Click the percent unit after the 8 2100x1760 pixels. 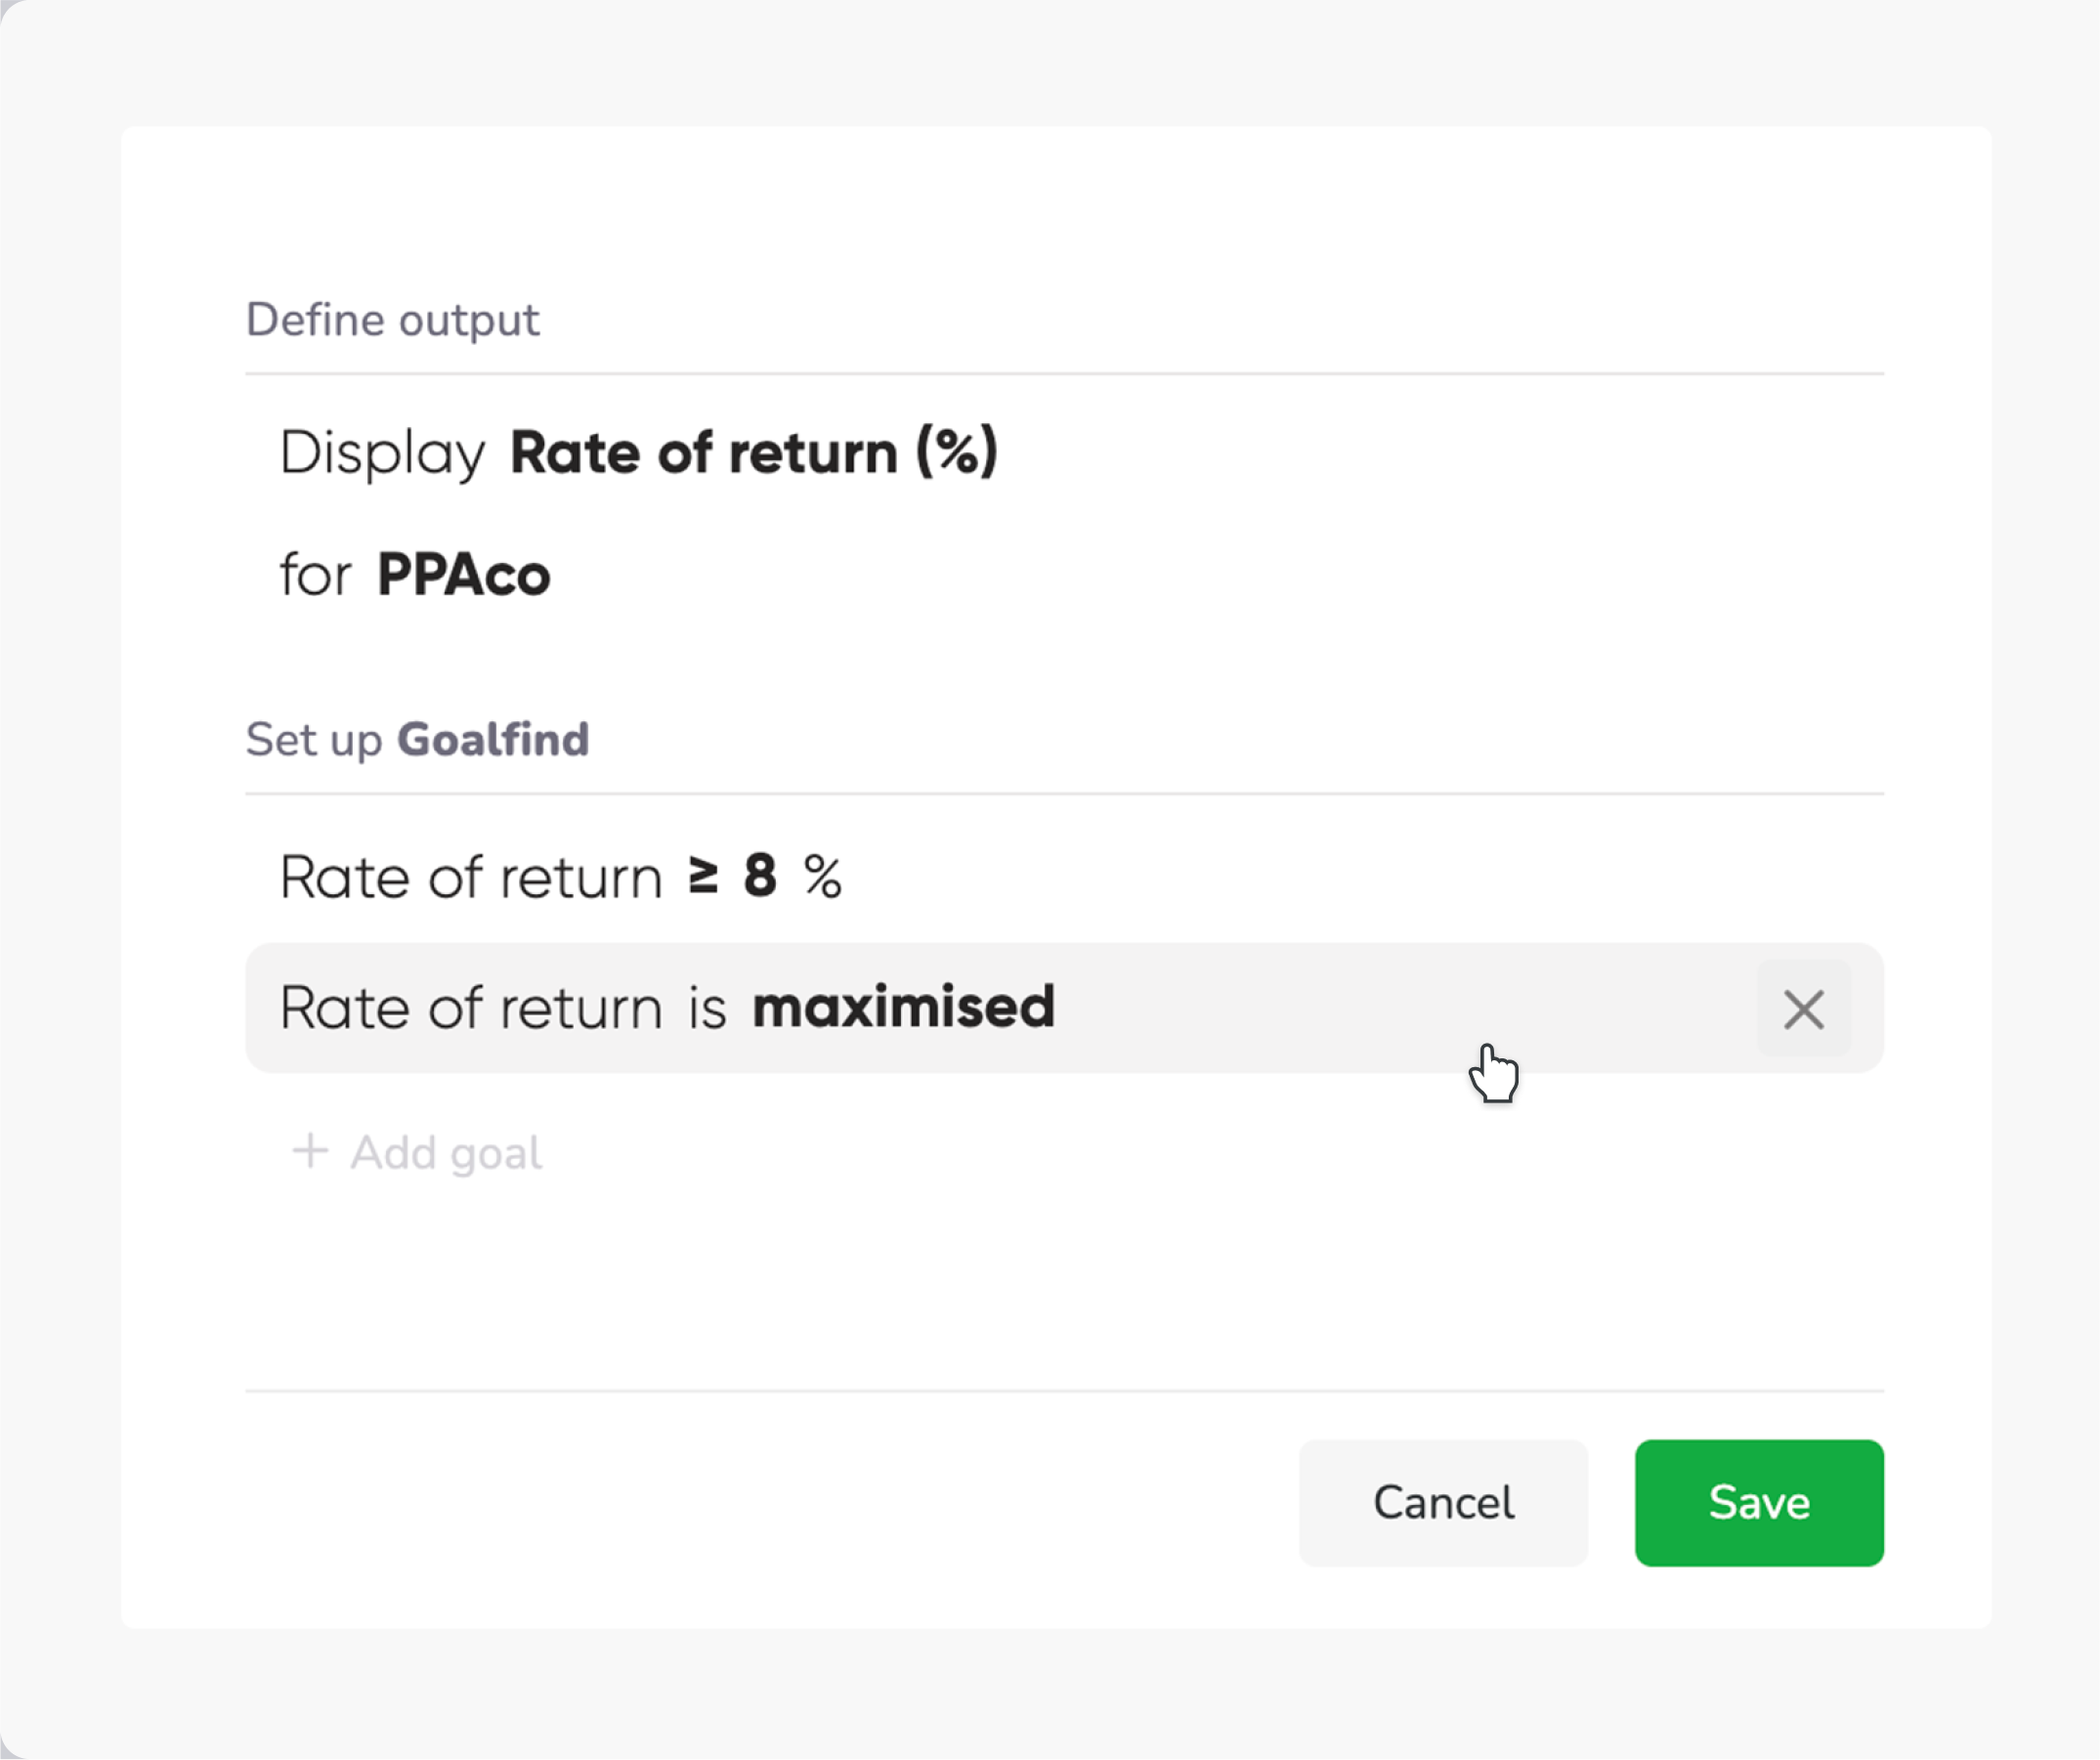(x=823, y=877)
